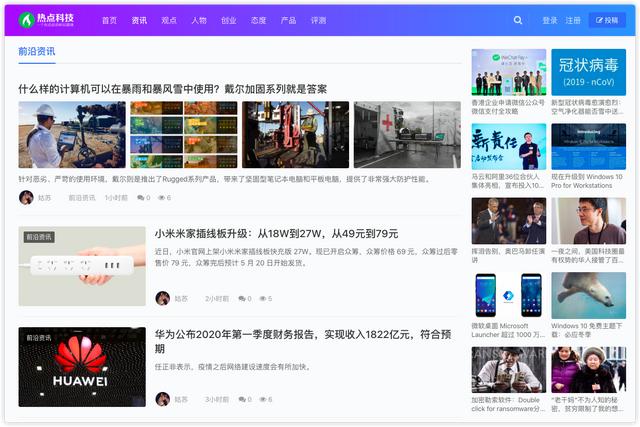The width and height of the screenshot is (640, 427).
Task: Click the Xiaomi summary mentioning 众筹价格 69 元
Action: coord(306,257)
